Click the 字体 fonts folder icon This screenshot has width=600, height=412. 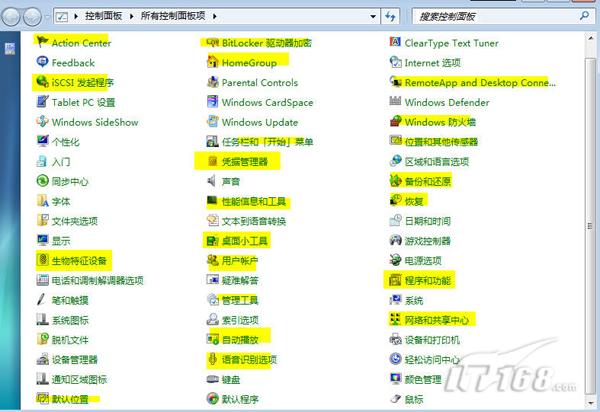coord(42,200)
